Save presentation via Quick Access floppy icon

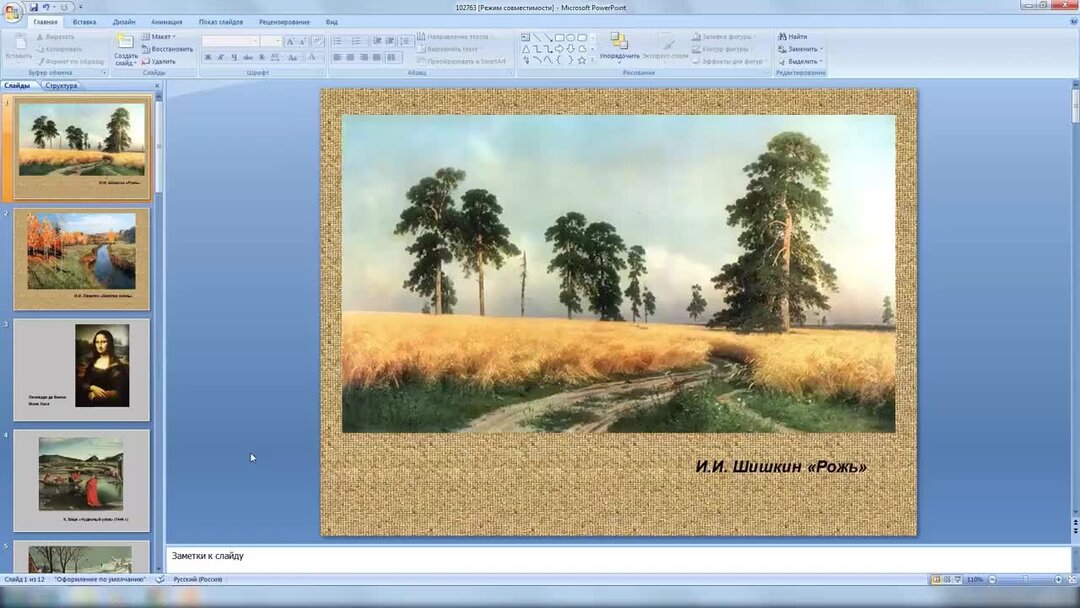[34, 8]
